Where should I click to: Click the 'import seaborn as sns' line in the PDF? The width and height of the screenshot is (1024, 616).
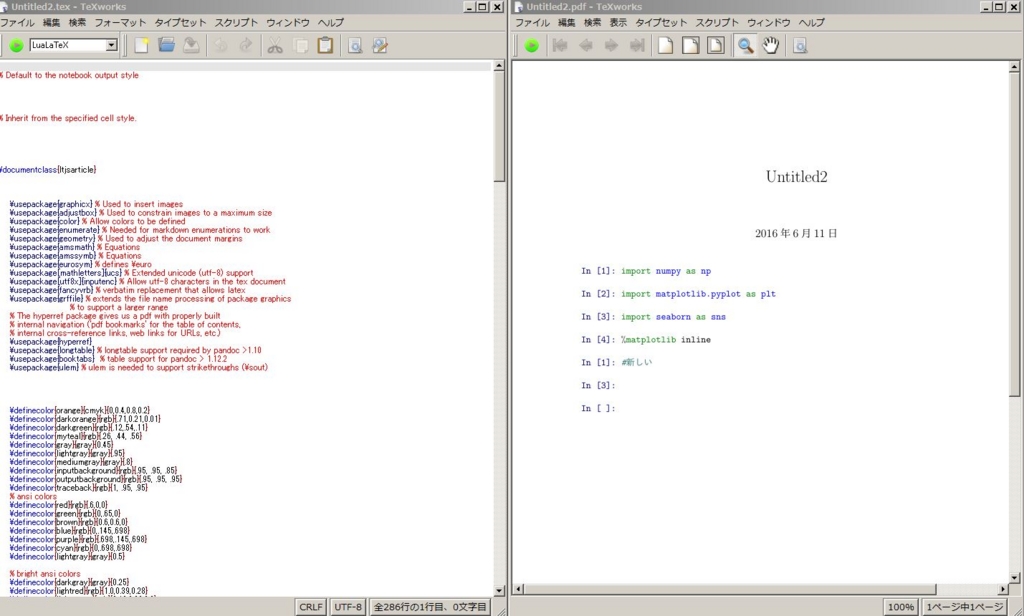coord(673,317)
